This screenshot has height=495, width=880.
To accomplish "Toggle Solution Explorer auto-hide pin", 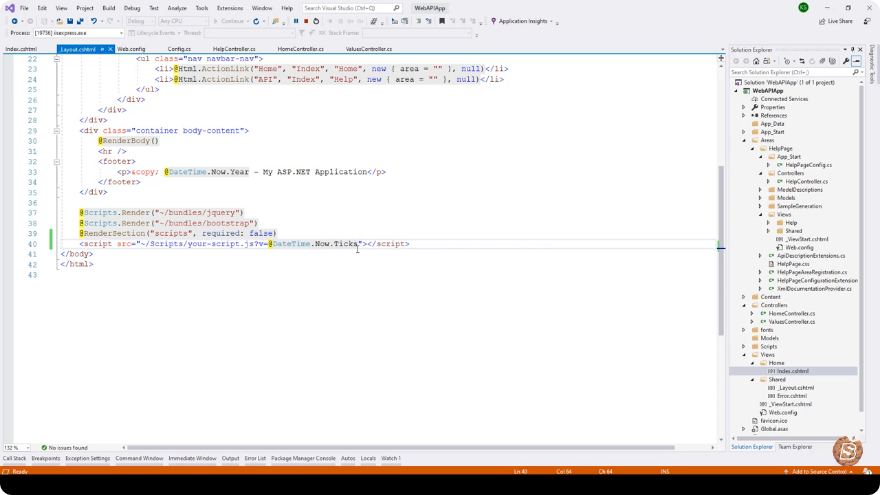I will 852,50.
